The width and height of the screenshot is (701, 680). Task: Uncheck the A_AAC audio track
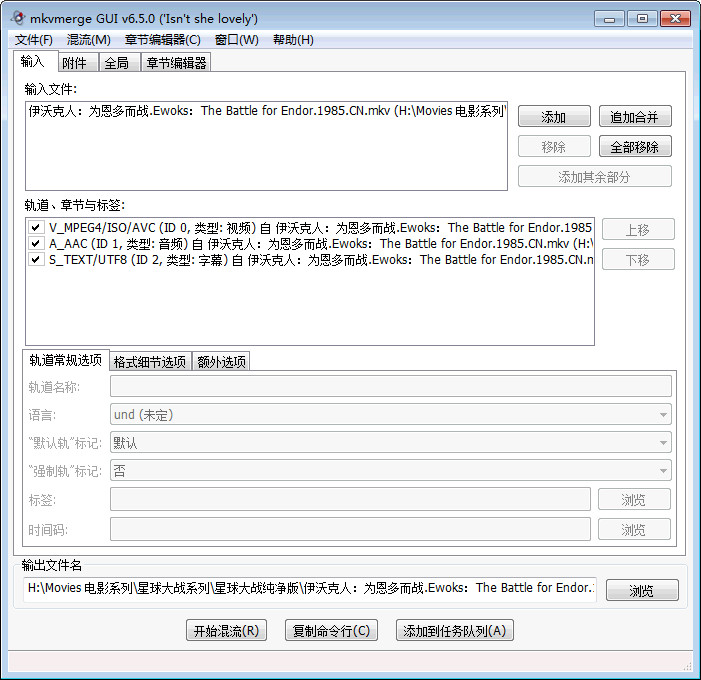point(35,243)
